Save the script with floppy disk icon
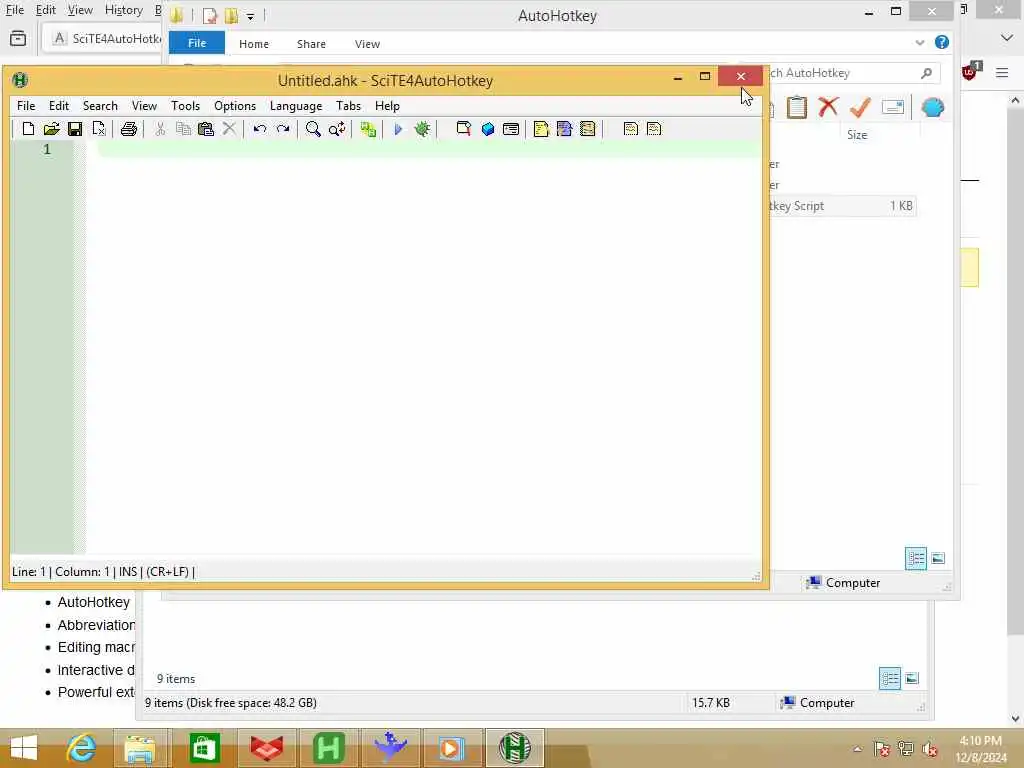This screenshot has width=1024, height=768. (x=75, y=129)
